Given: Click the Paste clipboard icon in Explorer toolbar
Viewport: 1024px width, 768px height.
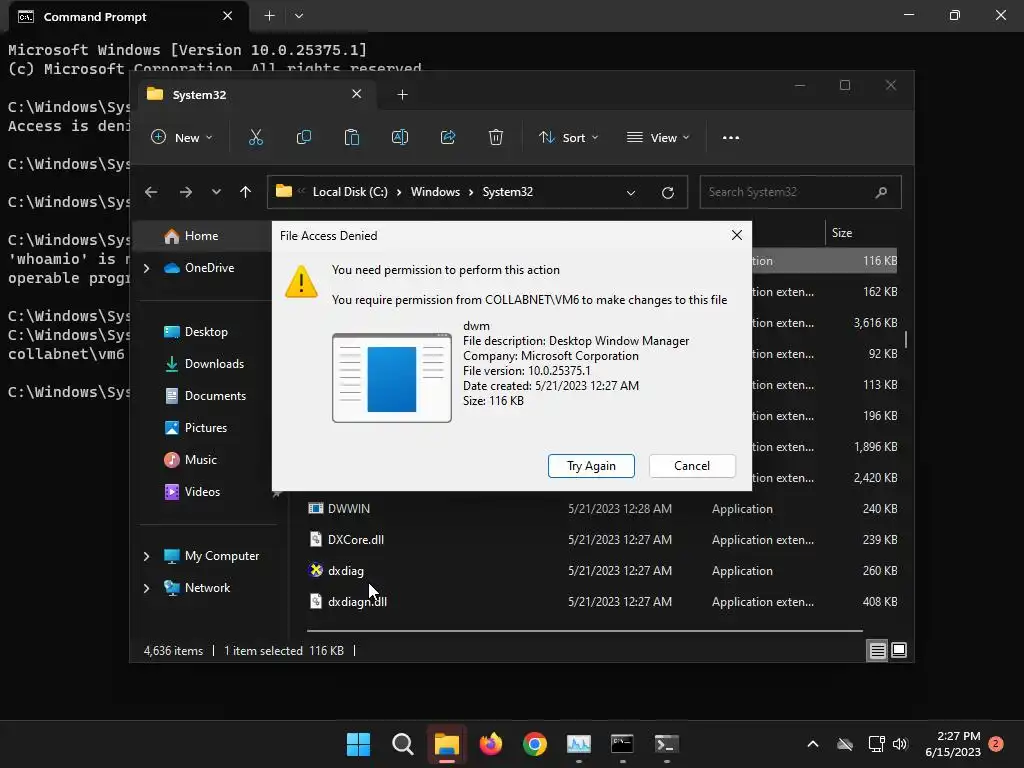Looking at the screenshot, I should tap(351, 138).
